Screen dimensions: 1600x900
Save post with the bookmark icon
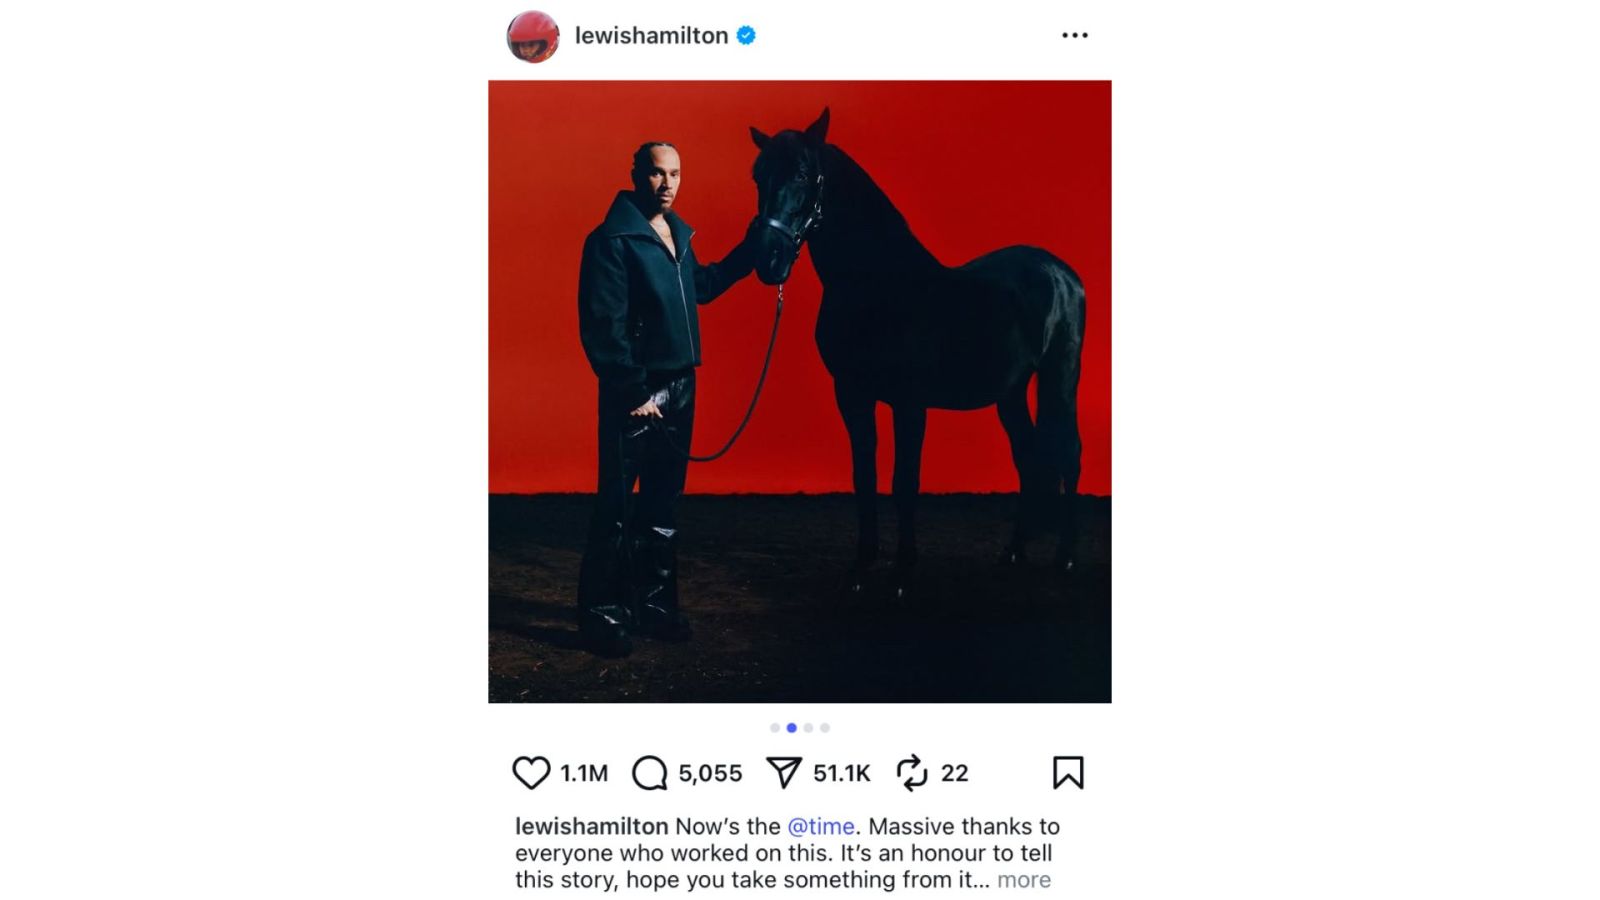[1068, 773]
